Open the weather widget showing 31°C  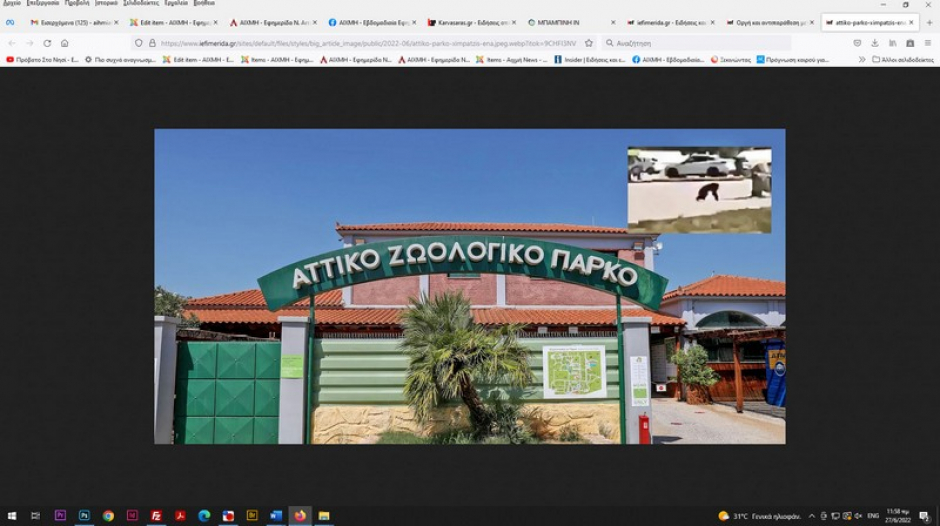coord(759,516)
